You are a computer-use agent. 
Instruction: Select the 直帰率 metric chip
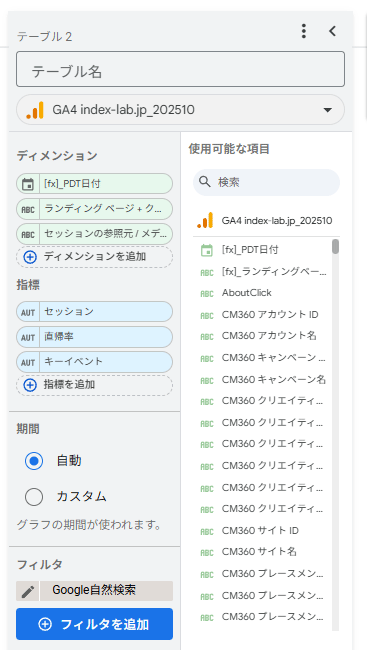click(95, 337)
